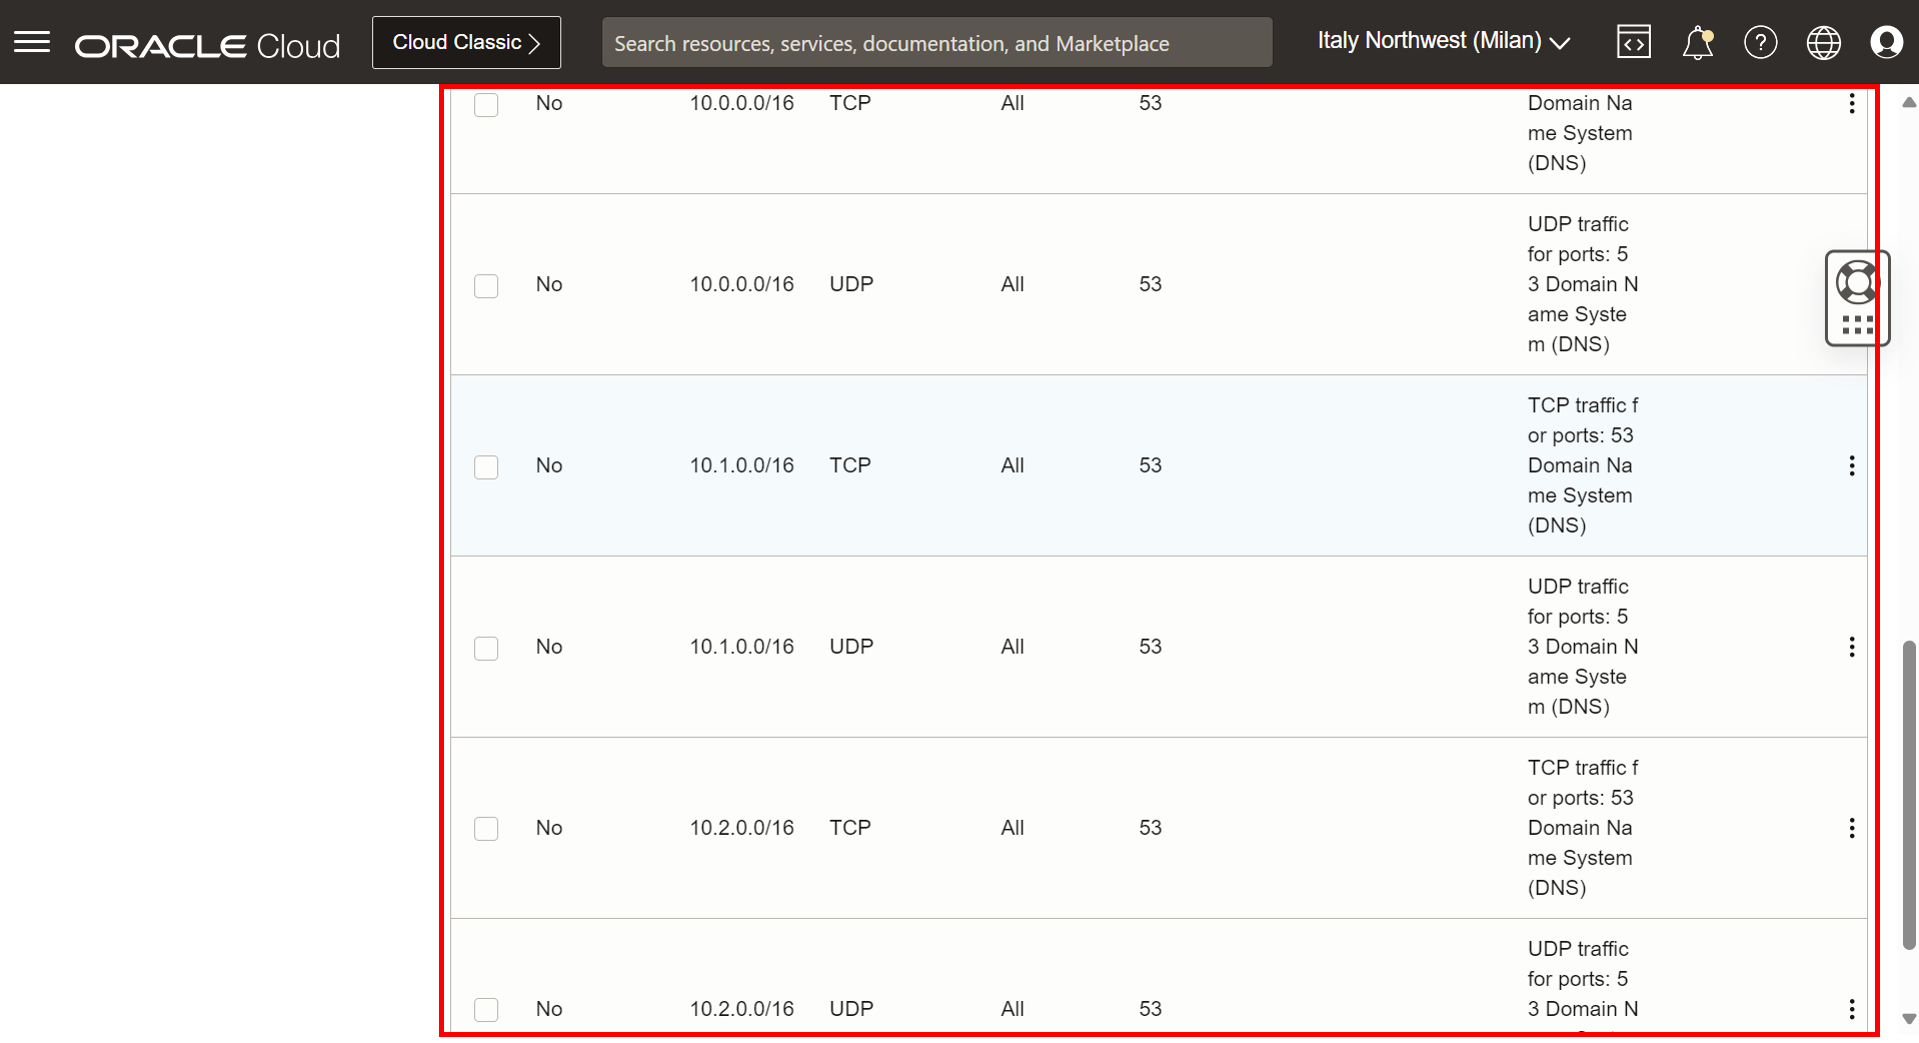Image resolution: width=1919 pixels, height=1043 pixels.
Task: Click source 10.1.0.0/16 in the TCP row
Action: point(742,465)
